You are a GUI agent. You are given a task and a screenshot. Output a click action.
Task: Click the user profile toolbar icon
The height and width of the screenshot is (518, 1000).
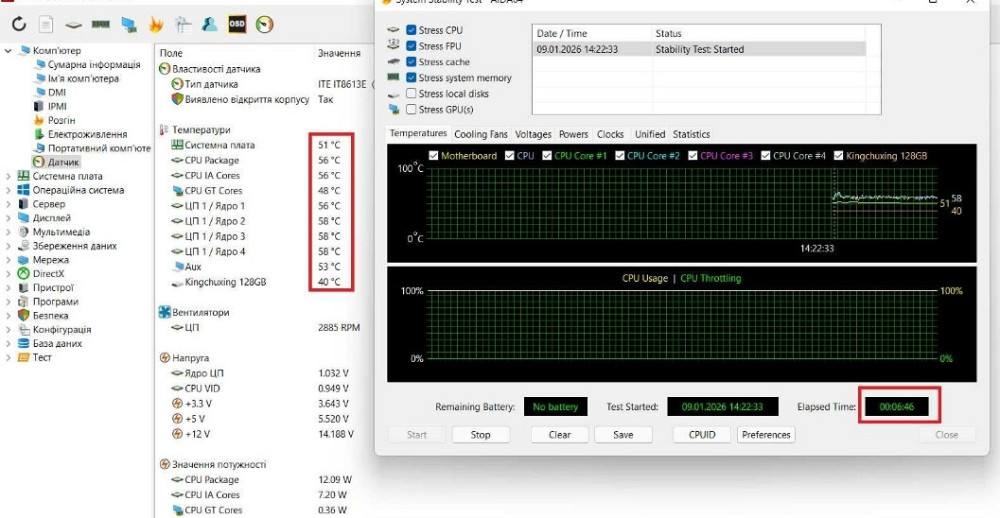210,23
